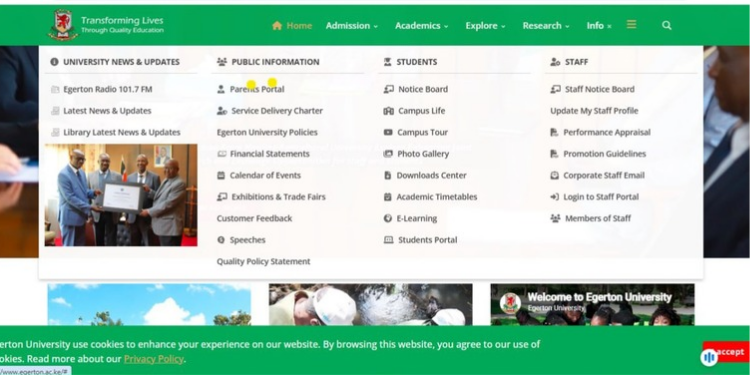Click the Downloads Center text
This screenshot has height=375, width=750.
tap(431, 176)
